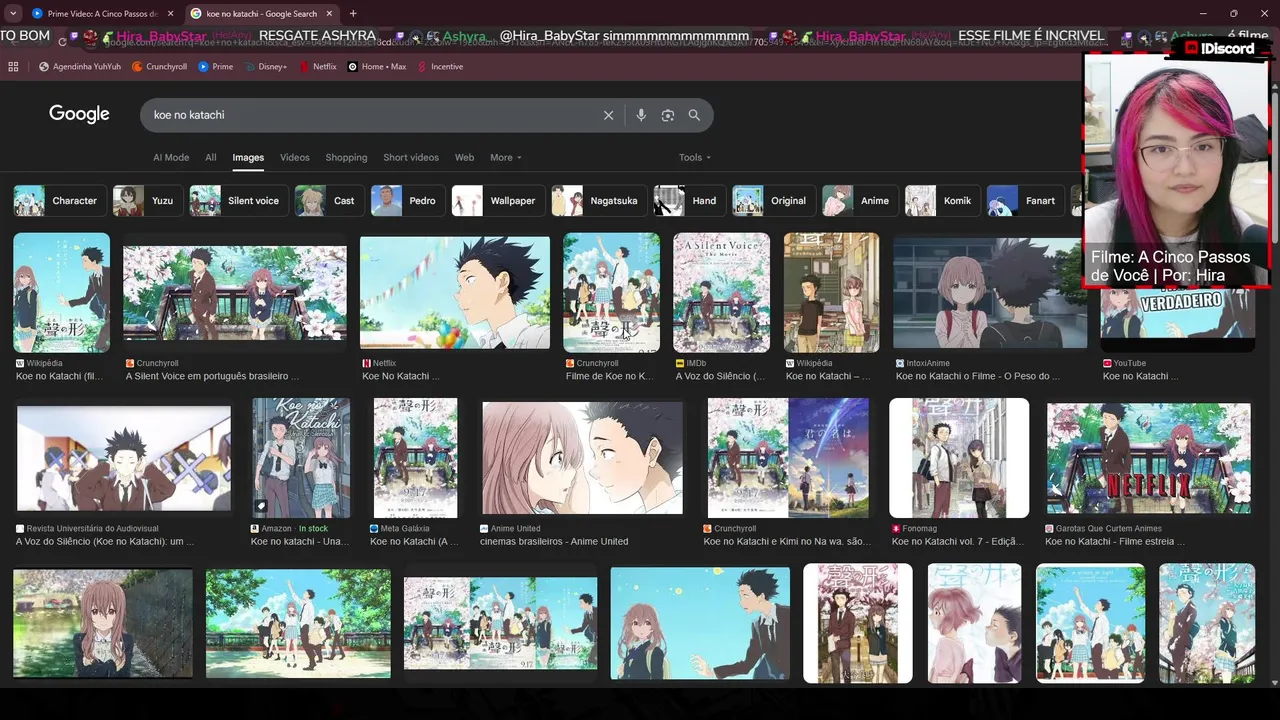The width and height of the screenshot is (1280, 720).
Task: Click the Discord overlay badge
Action: (1219, 48)
